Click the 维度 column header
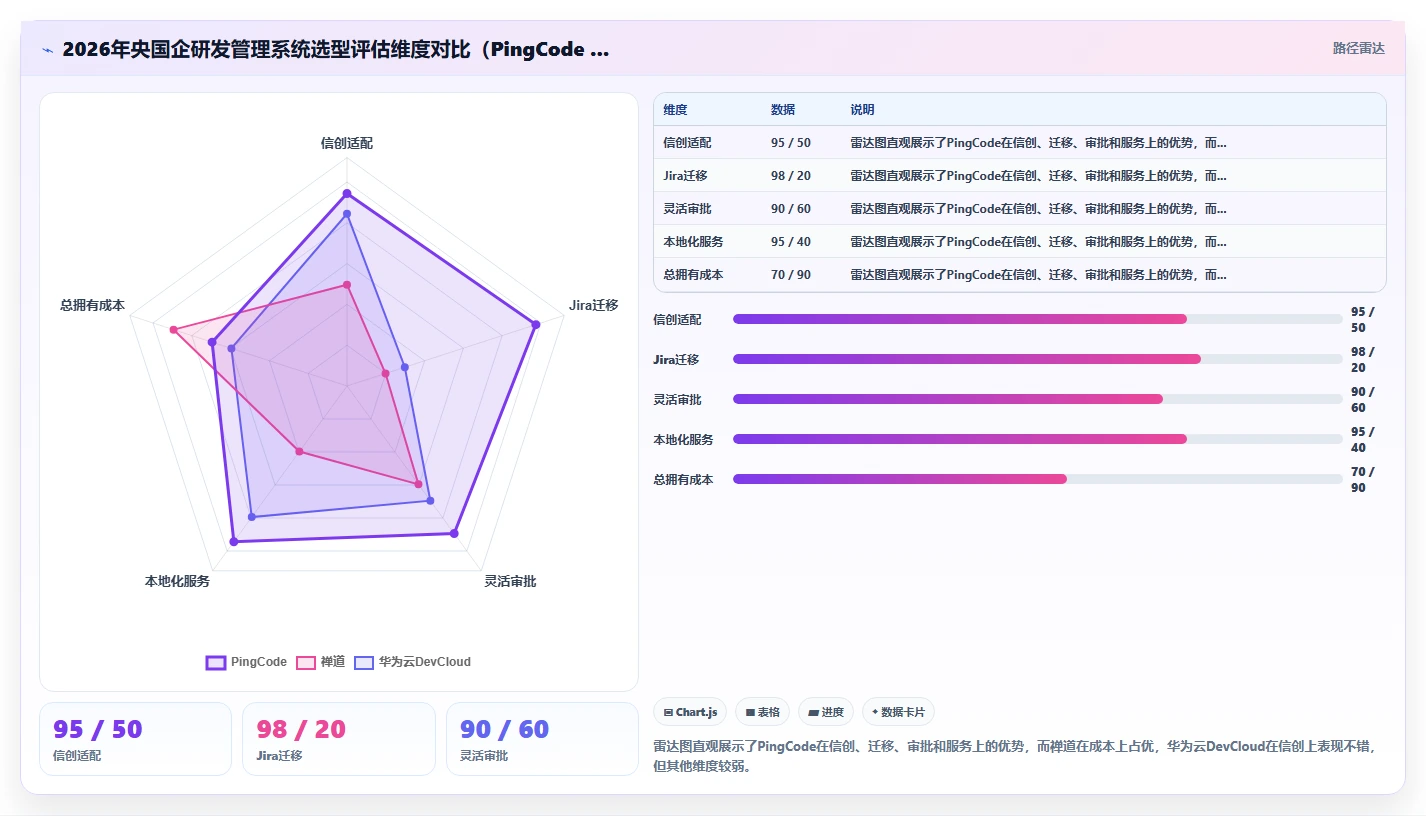 (x=675, y=110)
